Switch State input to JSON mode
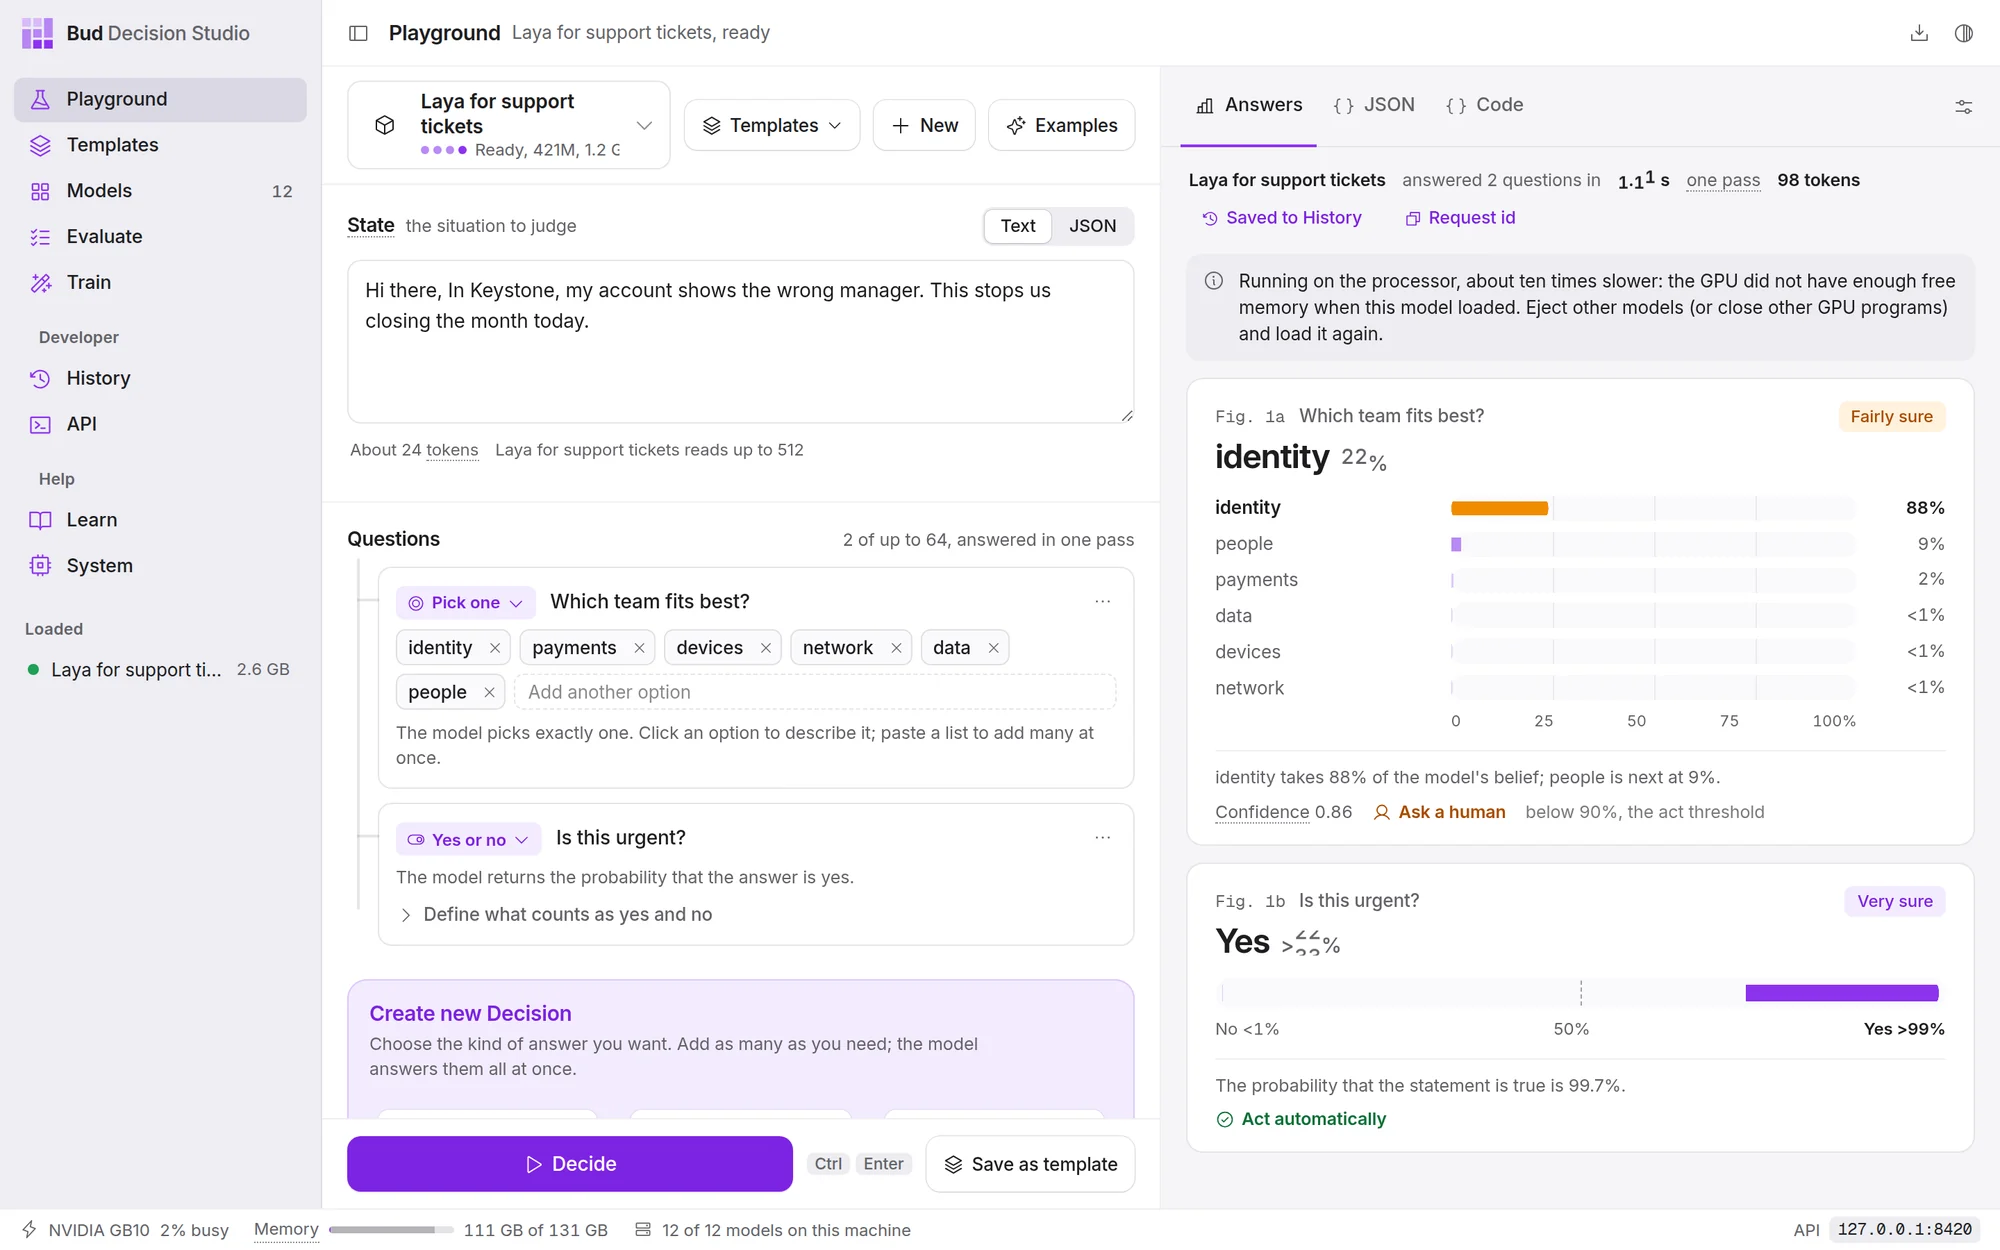2000x1250 pixels. tap(1092, 226)
